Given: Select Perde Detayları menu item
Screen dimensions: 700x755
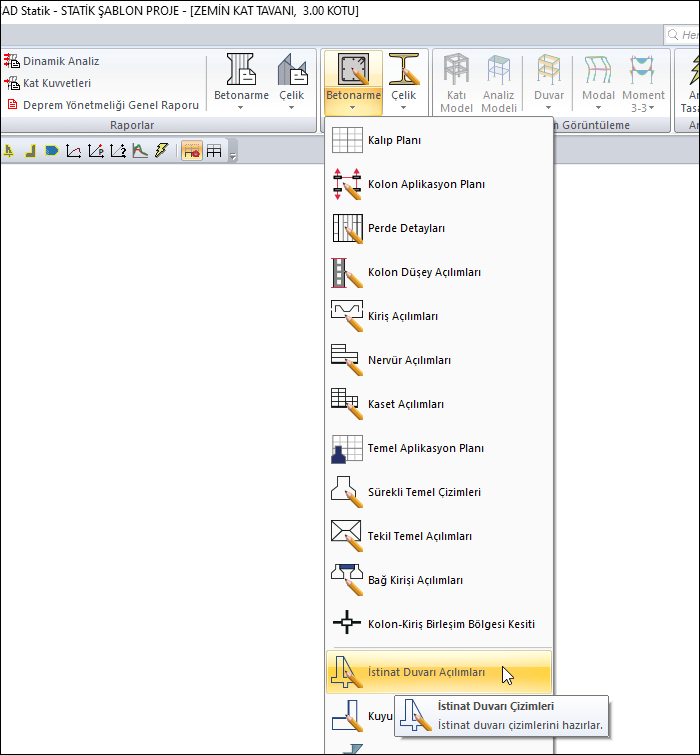Looking at the screenshot, I should pyautogui.click(x=439, y=228).
